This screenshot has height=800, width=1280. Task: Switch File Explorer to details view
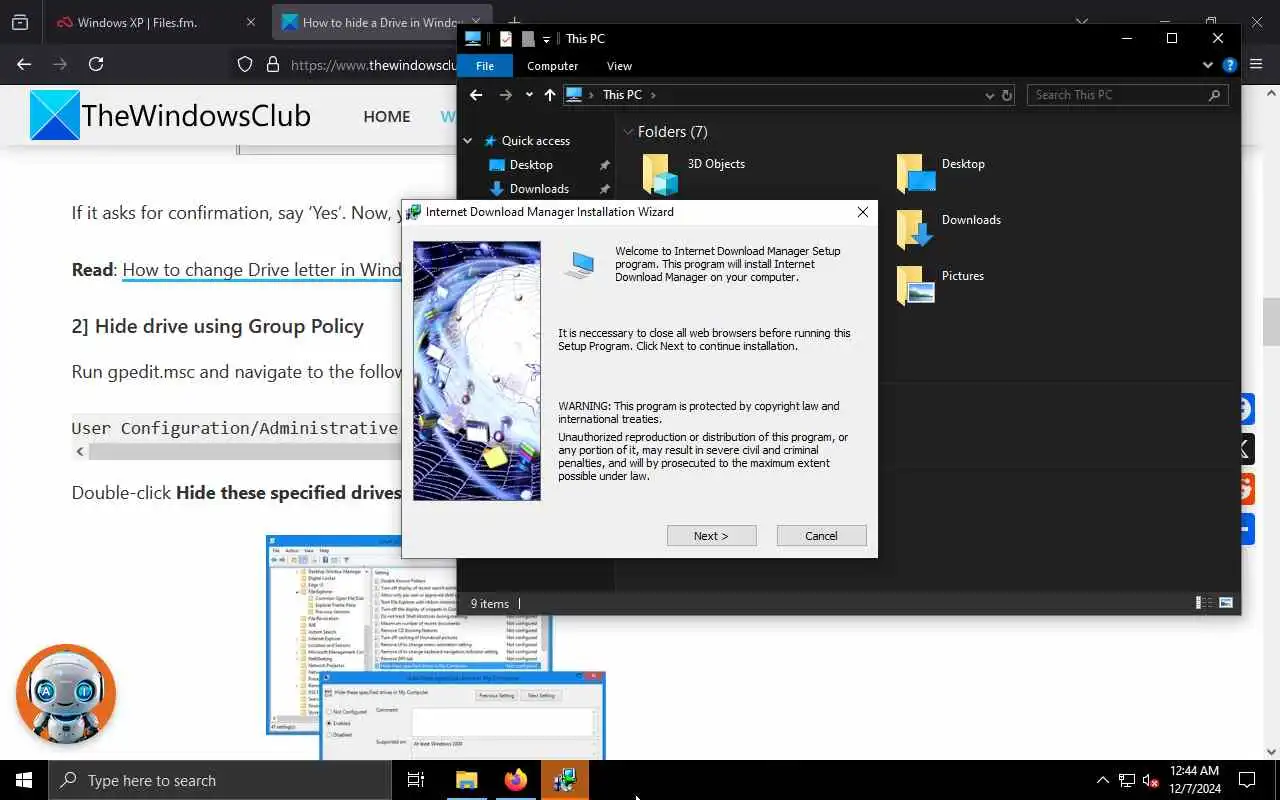(1203, 603)
